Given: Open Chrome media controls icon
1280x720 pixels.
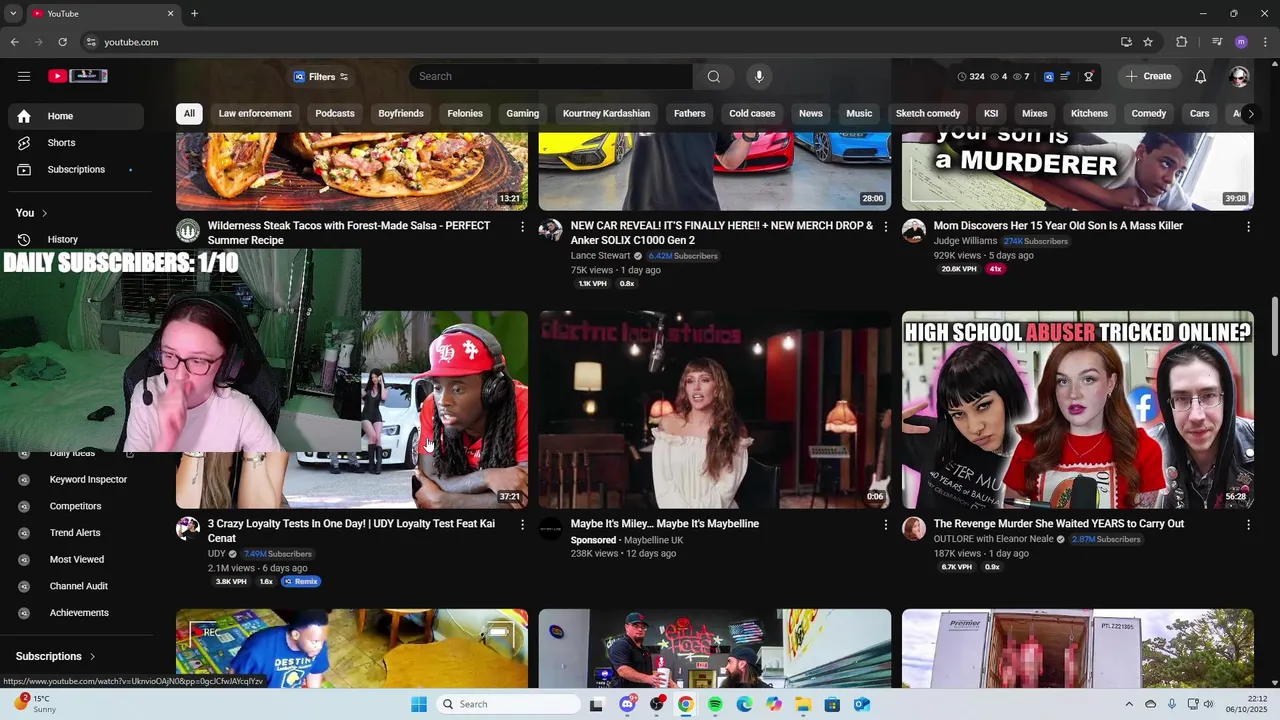Looking at the screenshot, I should click(x=1217, y=42).
